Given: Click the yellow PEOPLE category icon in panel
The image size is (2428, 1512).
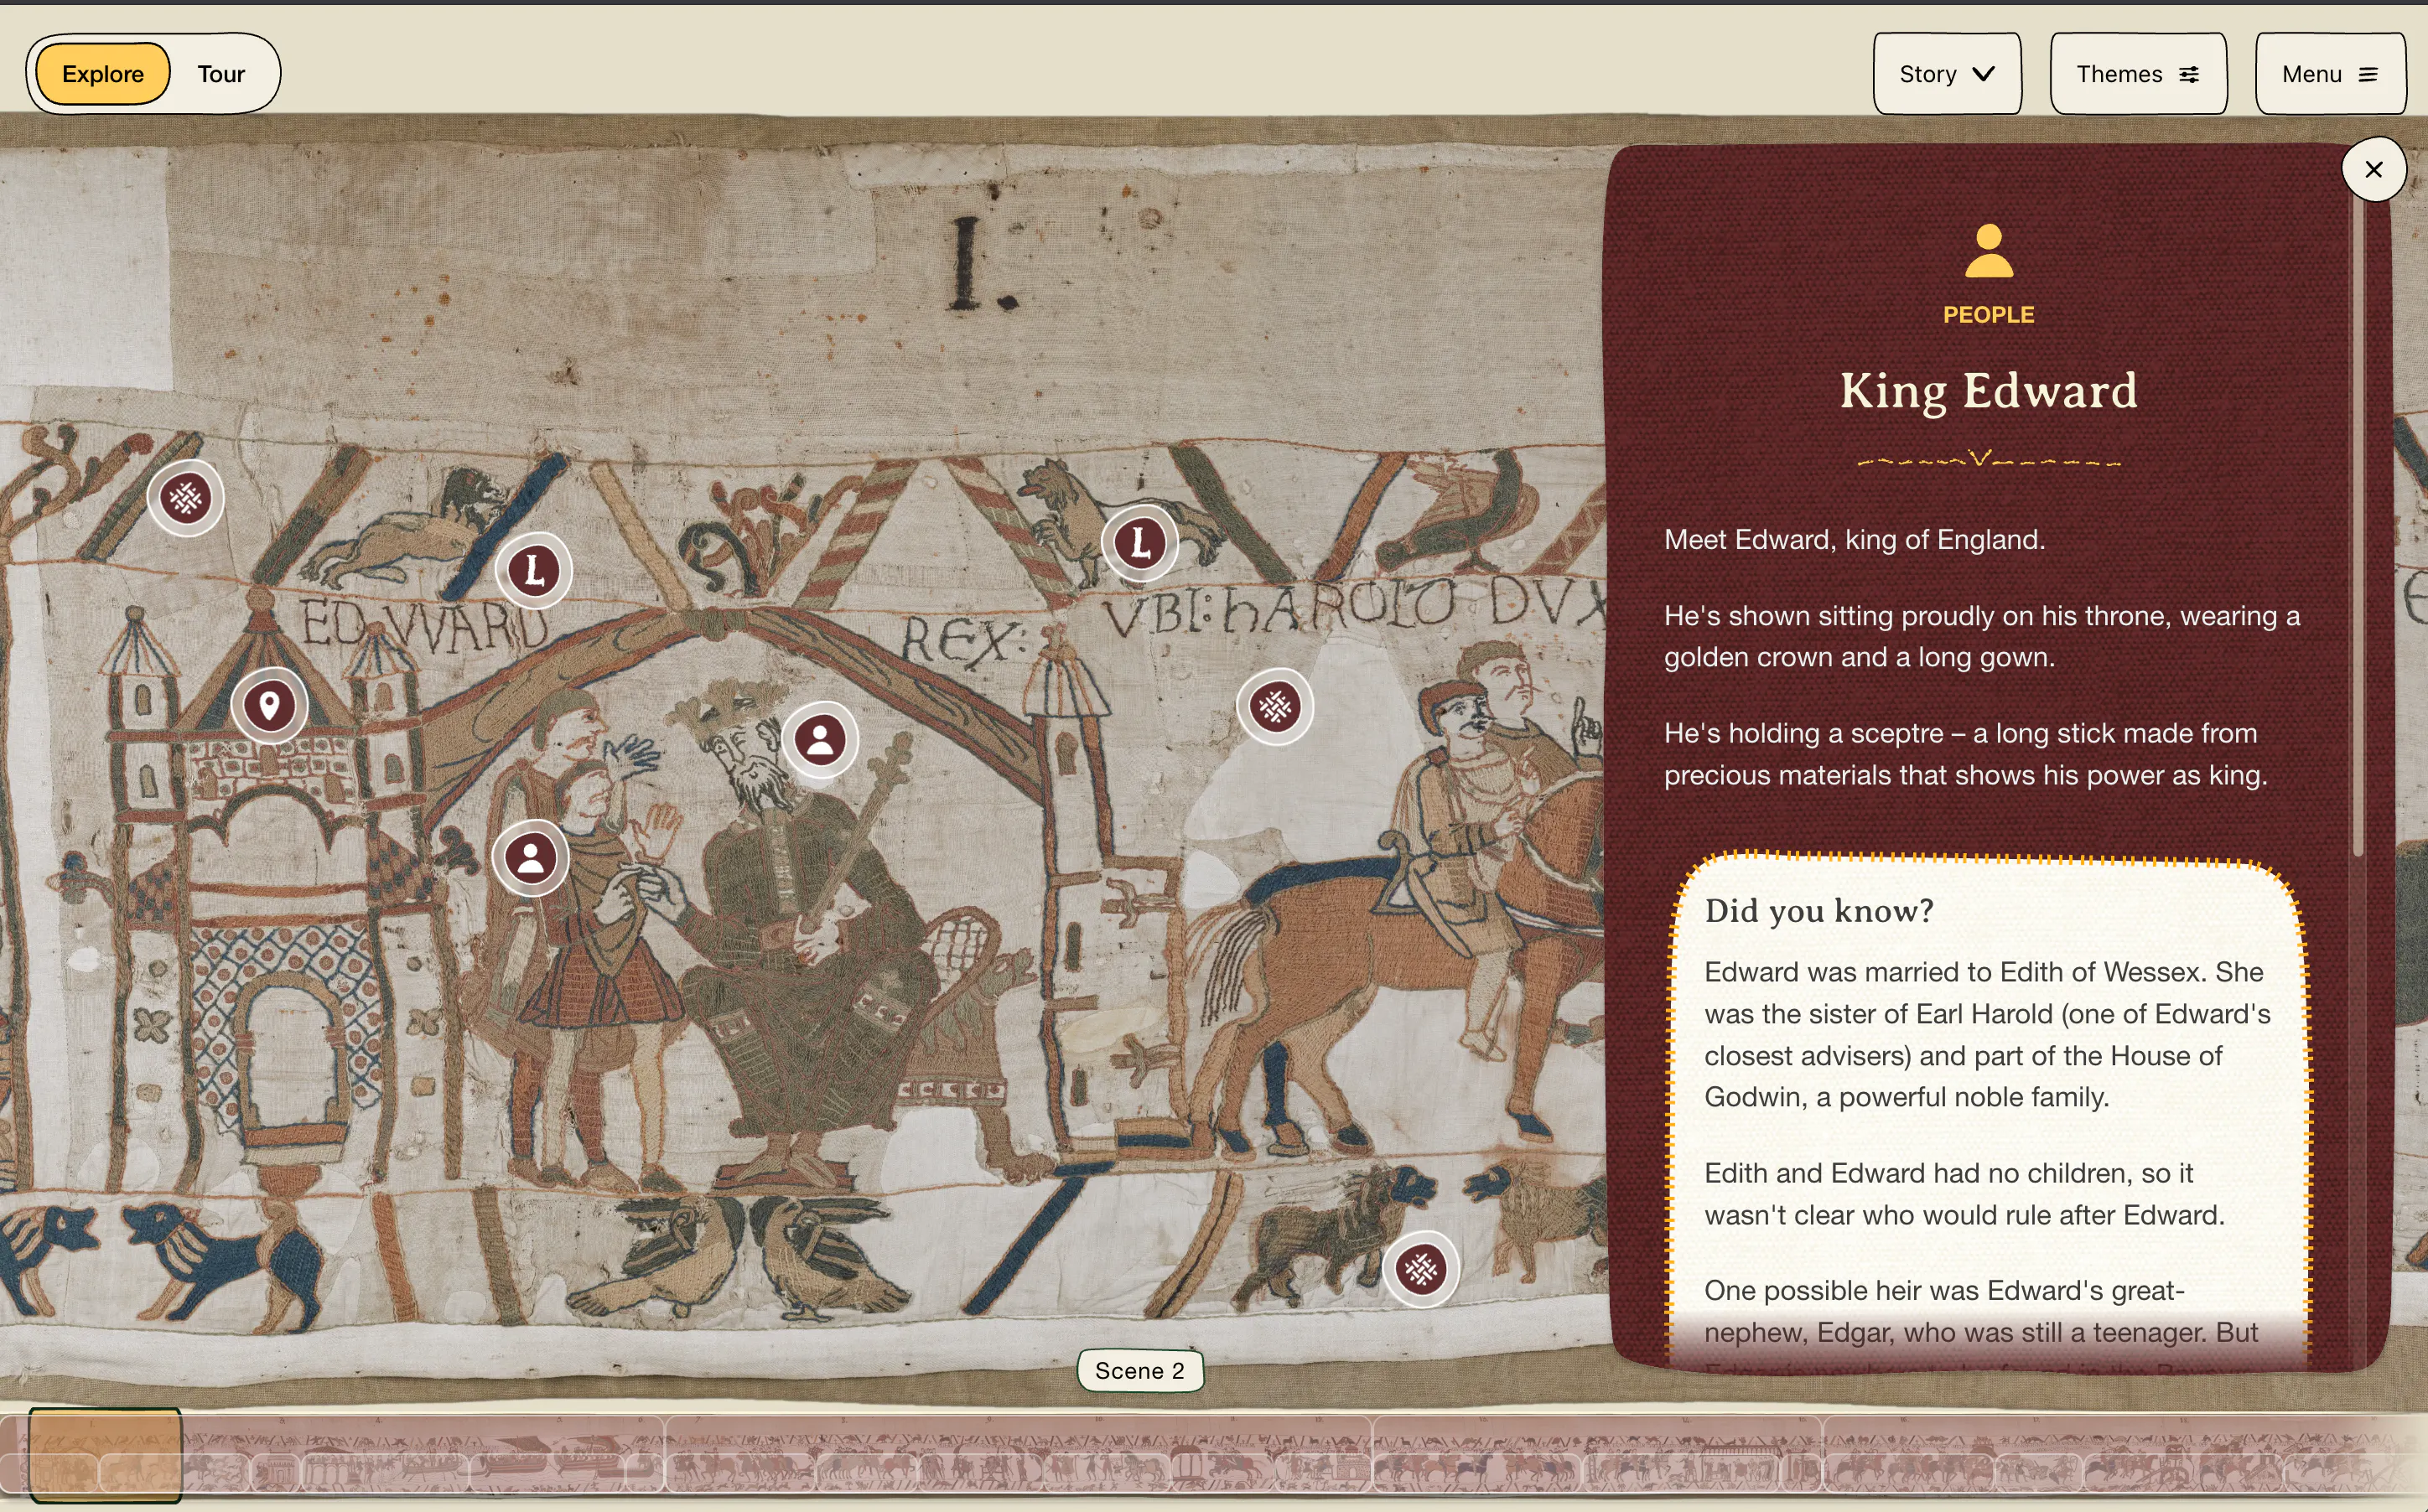Looking at the screenshot, I should [x=1988, y=250].
